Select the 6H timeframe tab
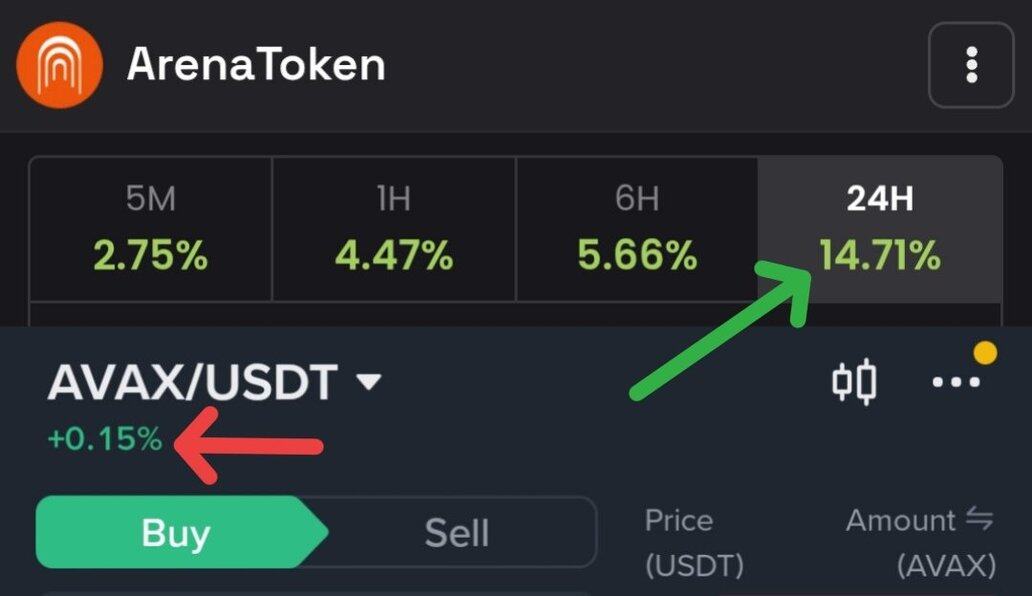The image size is (1032, 596). (637, 229)
